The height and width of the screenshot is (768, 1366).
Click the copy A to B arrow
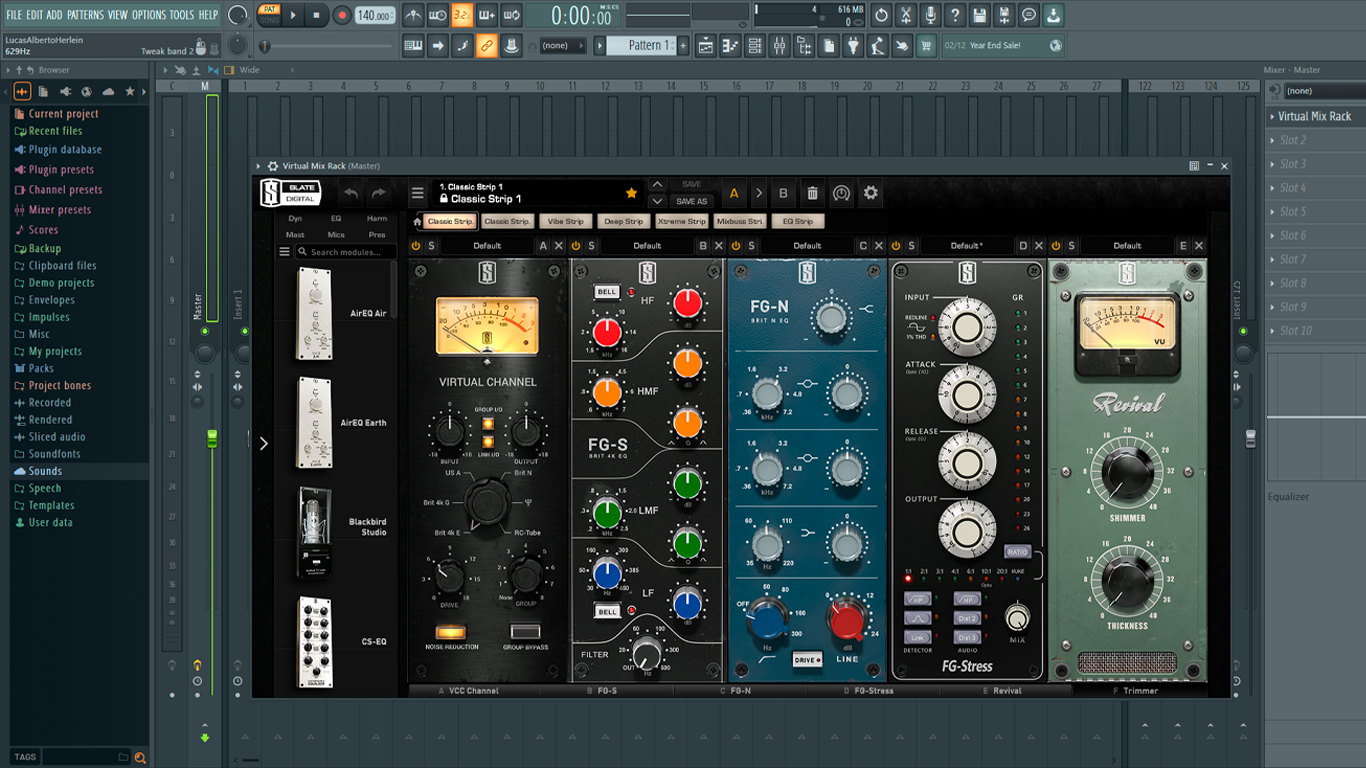759,193
